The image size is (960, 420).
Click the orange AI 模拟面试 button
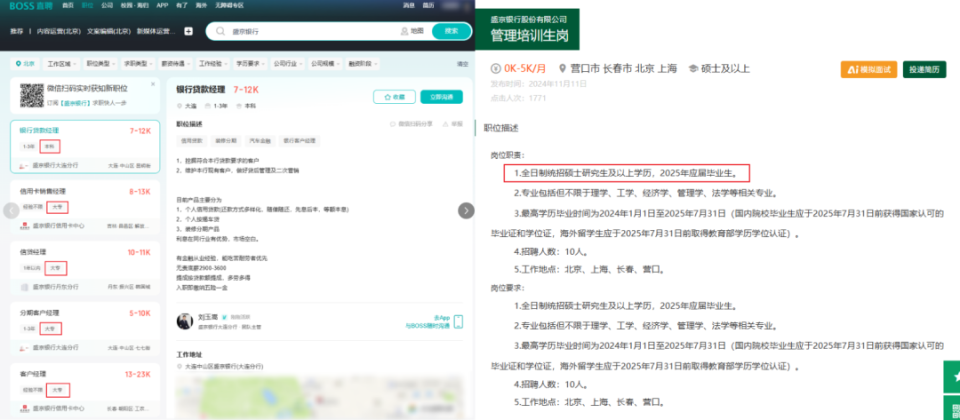pos(869,70)
